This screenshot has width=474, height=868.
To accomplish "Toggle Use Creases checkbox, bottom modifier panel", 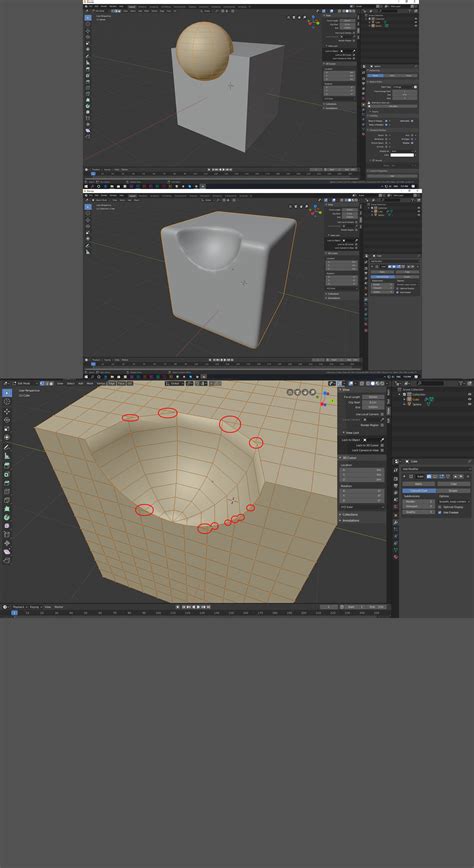I will pyautogui.click(x=440, y=512).
